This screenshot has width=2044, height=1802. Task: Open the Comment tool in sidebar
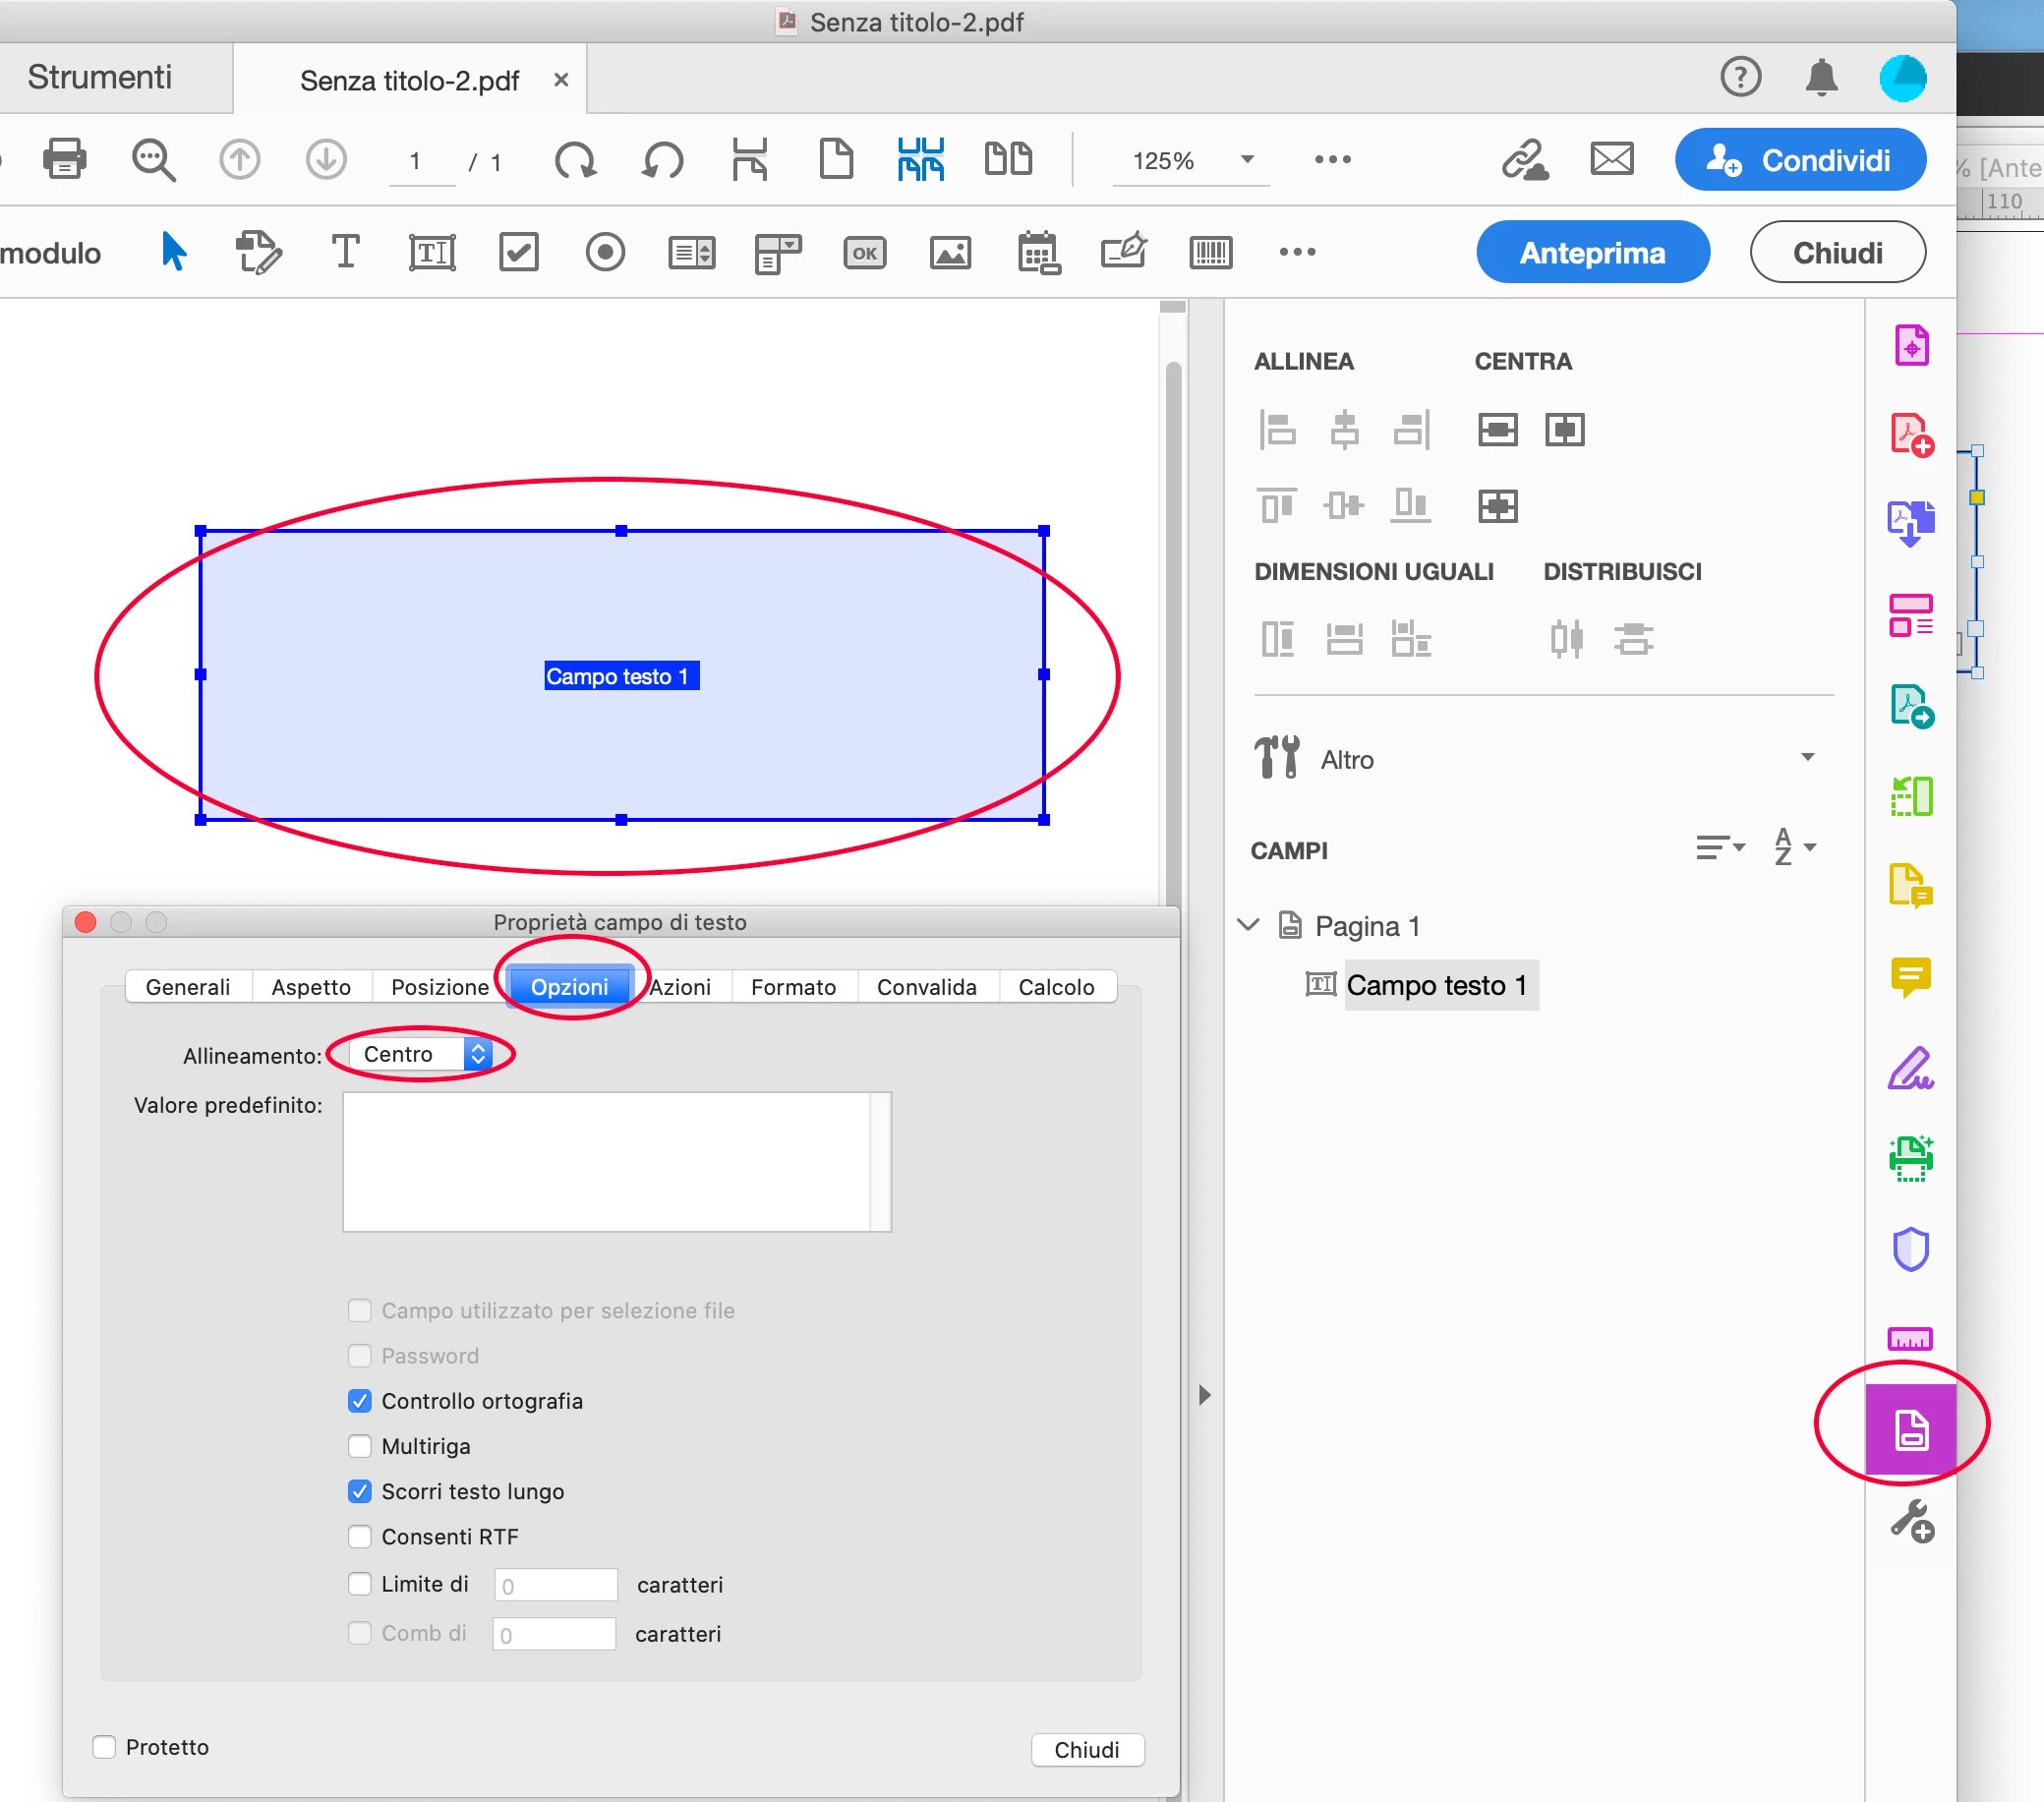[x=1910, y=976]
